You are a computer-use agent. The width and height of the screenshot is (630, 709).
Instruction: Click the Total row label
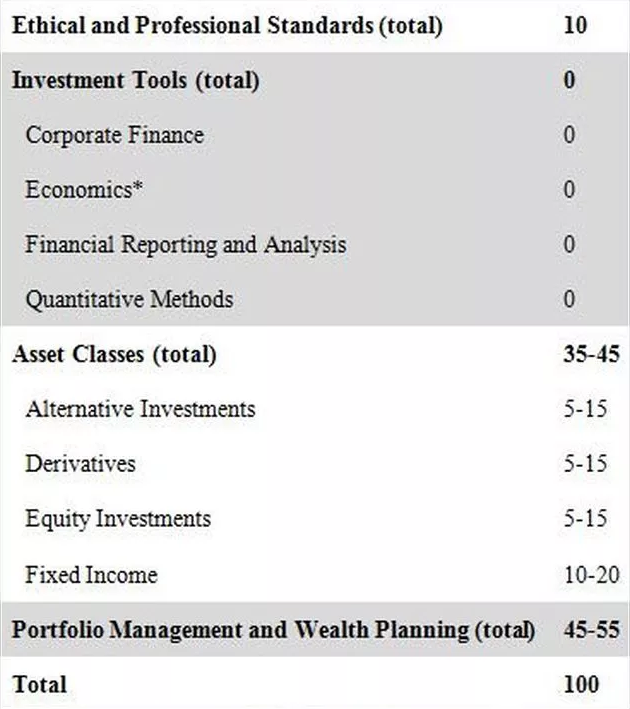tap(39, 685)
